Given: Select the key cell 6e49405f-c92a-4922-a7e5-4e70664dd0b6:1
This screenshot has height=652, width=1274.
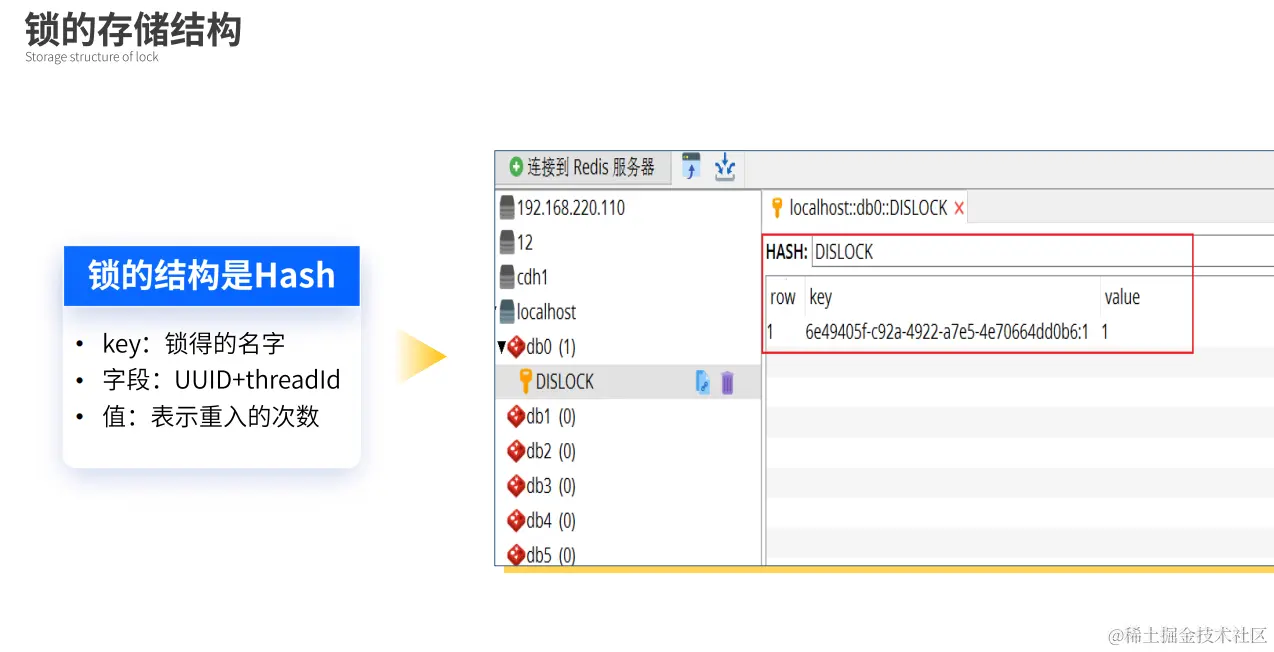Looking at the screenshot, I should click(946, 332).
